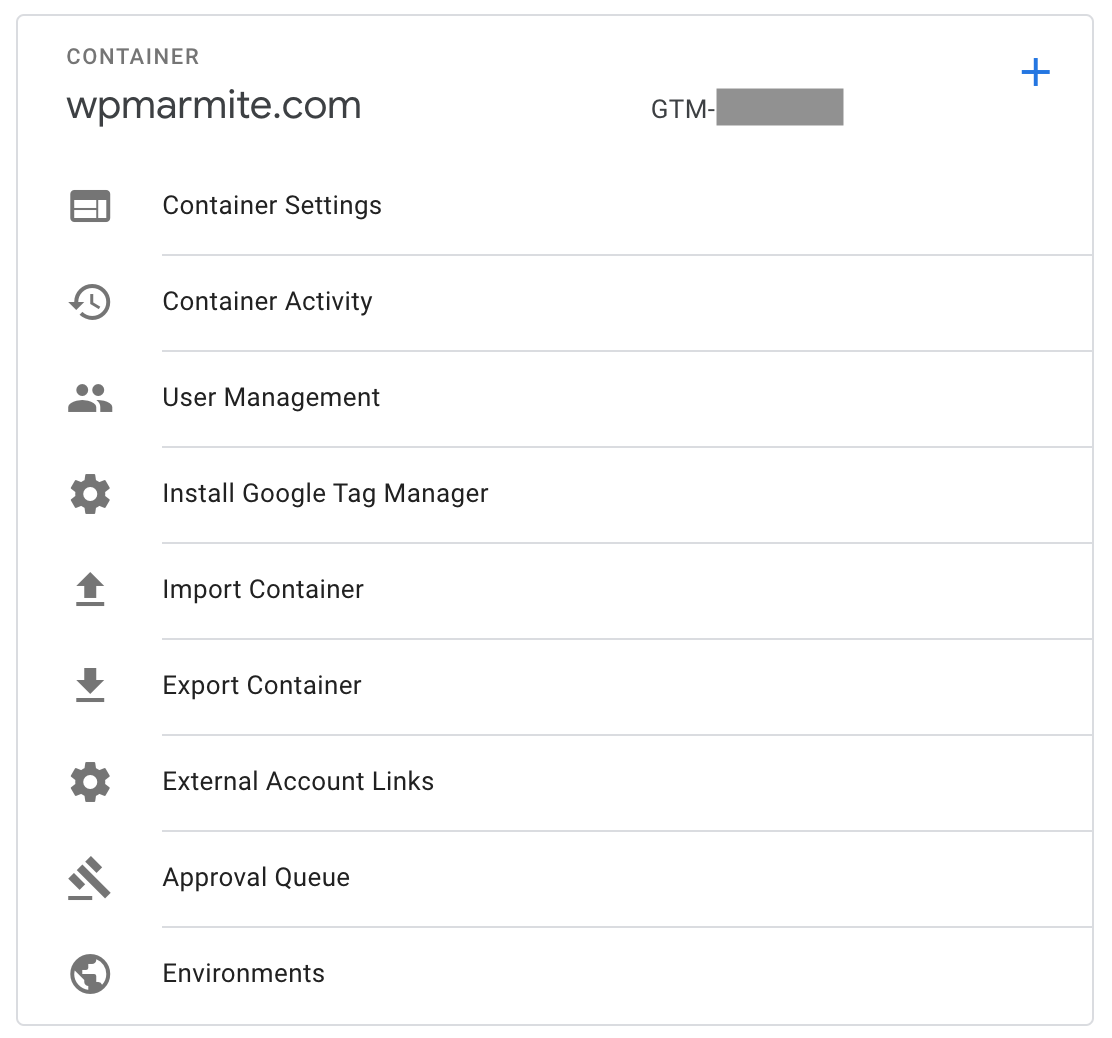Click the User Management people icon
The height and width of the screenshot is (1038, 1112).
90,398
